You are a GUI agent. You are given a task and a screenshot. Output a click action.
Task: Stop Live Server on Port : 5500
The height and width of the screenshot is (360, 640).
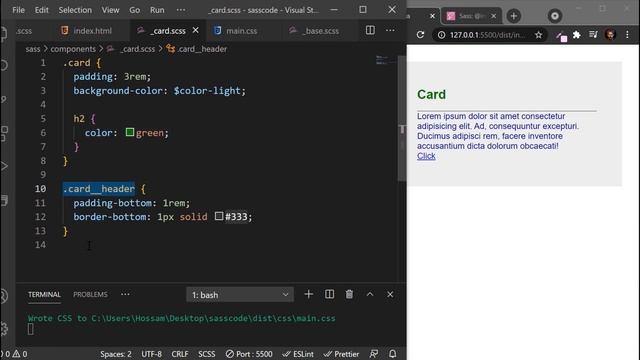pyautogui.click(x=249, y=354)
